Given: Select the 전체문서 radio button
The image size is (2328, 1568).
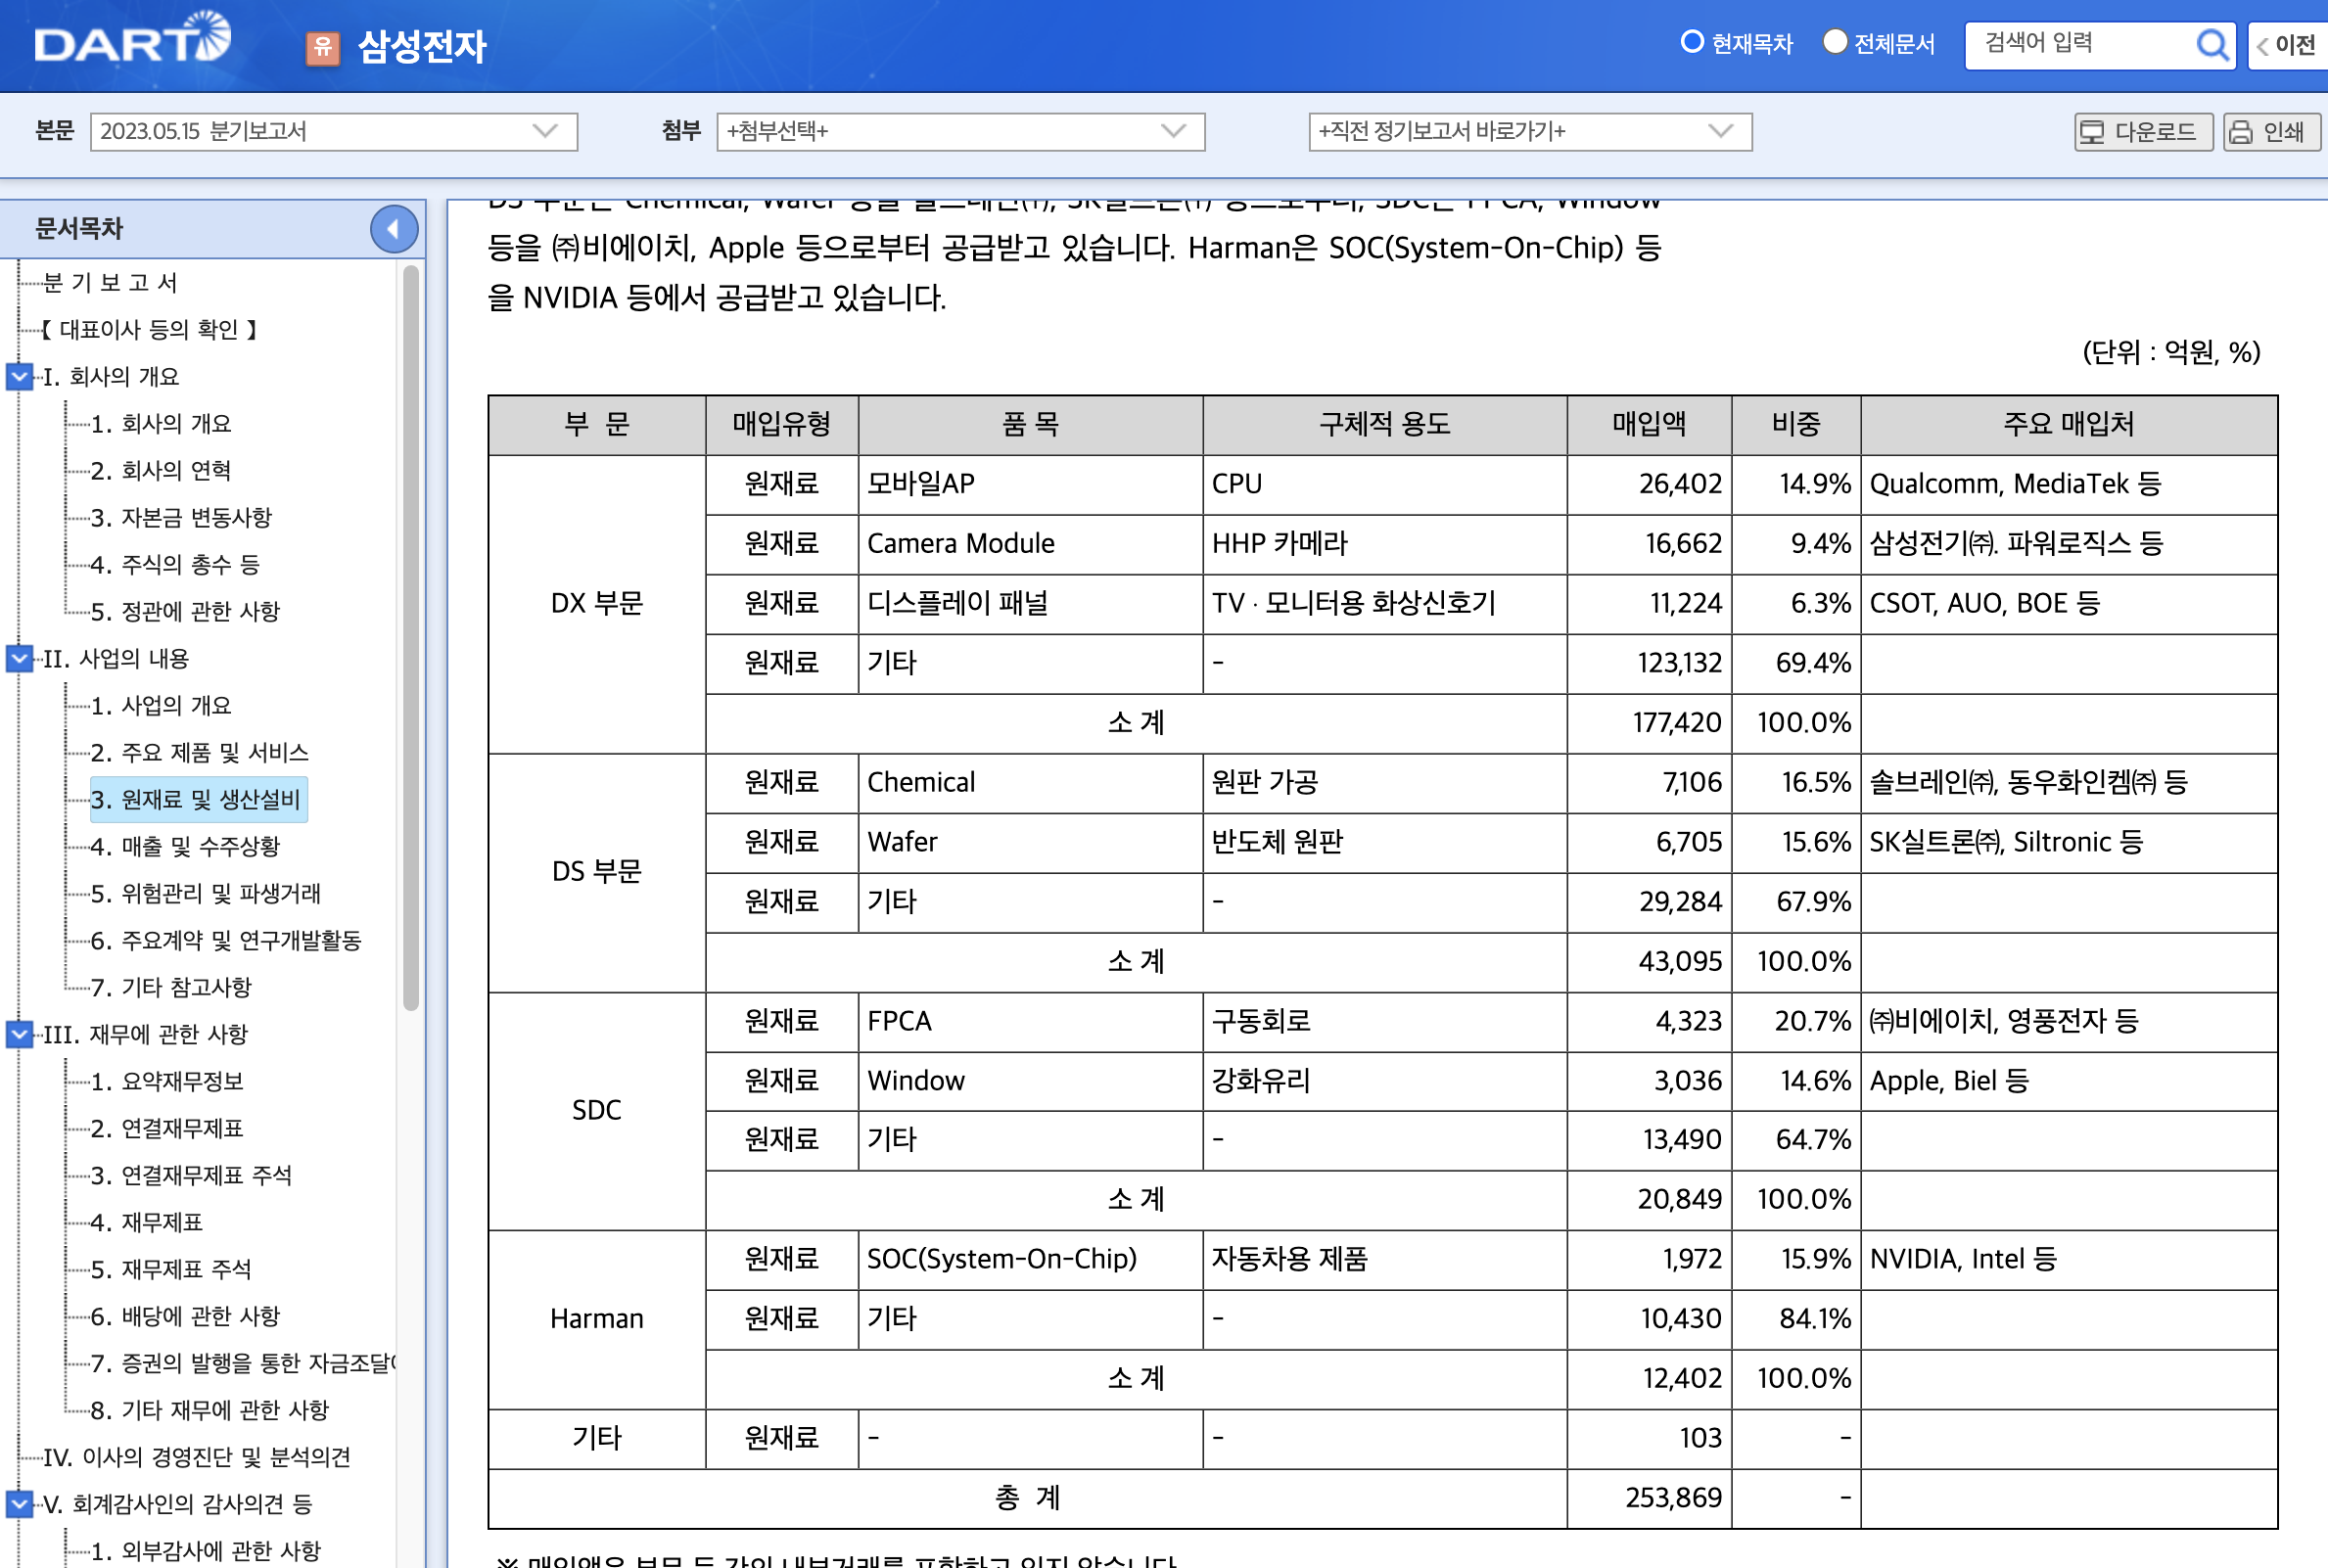Looking at the screenshot, I should point(1835,42).
